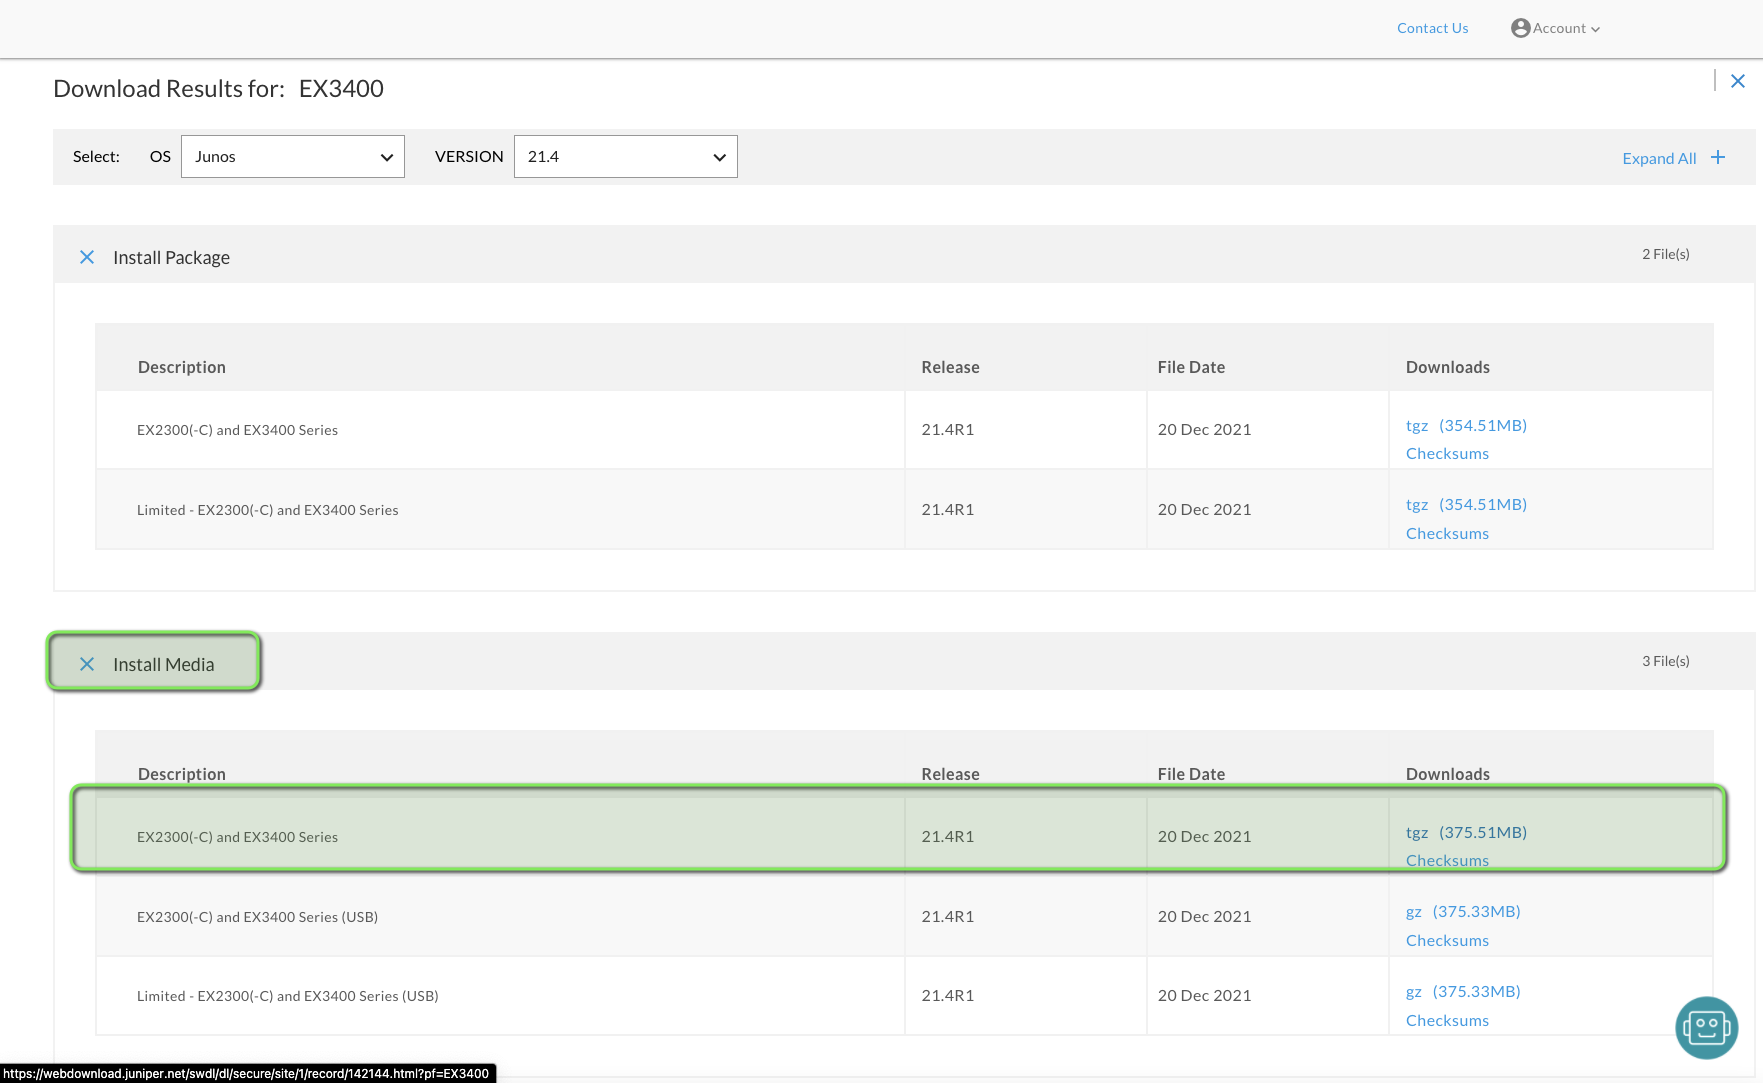Screen dimensions: 1763x1083
Task: Open the VERSION 21.4 dropdown
Action: coord(625,157)
